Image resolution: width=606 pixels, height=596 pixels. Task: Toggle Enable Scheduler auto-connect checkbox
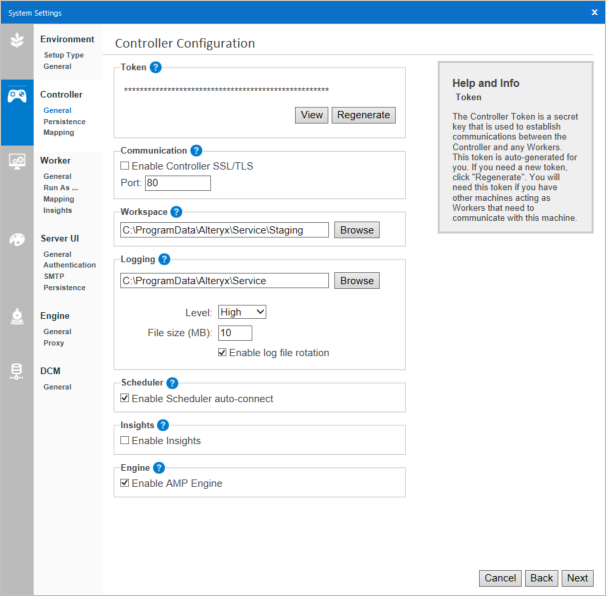click(125, 398)
